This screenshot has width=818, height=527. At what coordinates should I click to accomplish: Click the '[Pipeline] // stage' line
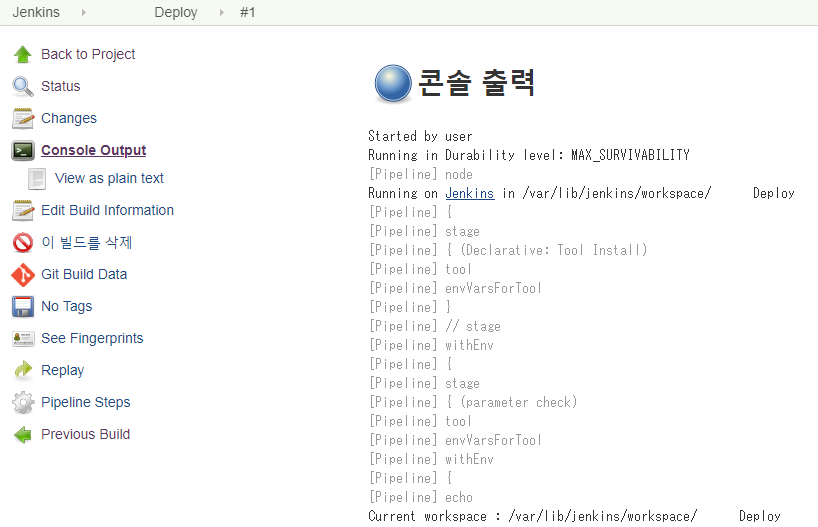point(435,327)
